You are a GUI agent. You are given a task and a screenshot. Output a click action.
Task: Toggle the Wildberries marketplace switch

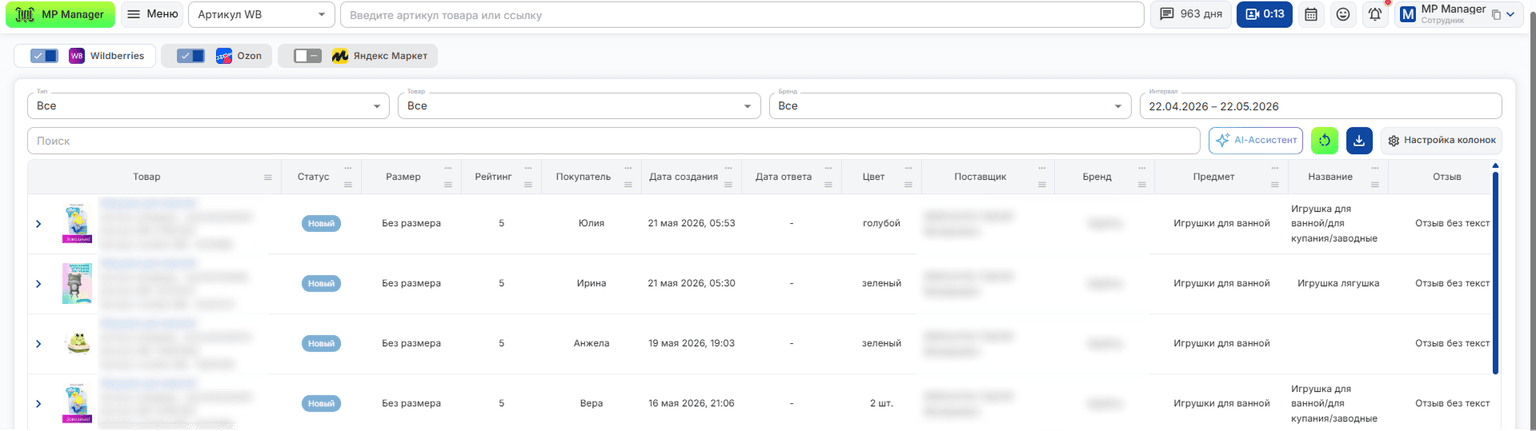click(x=44, y=56)
